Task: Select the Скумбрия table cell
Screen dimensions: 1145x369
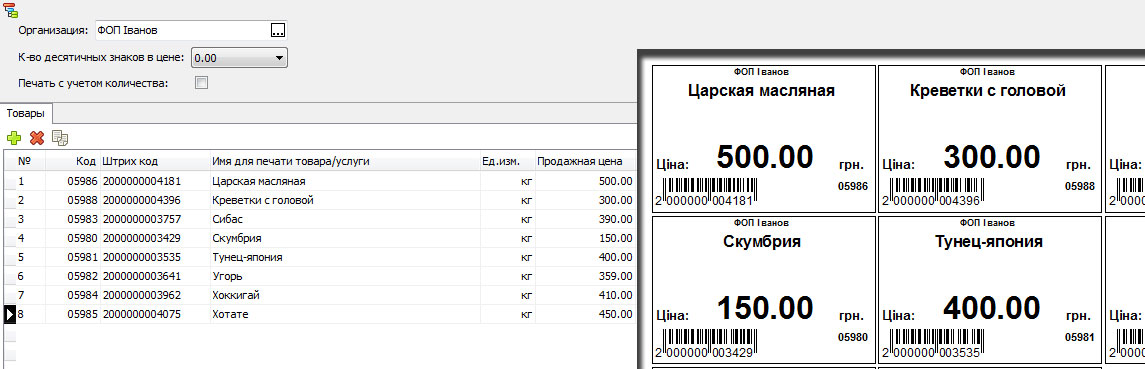Action: click(x=345, y=238)
